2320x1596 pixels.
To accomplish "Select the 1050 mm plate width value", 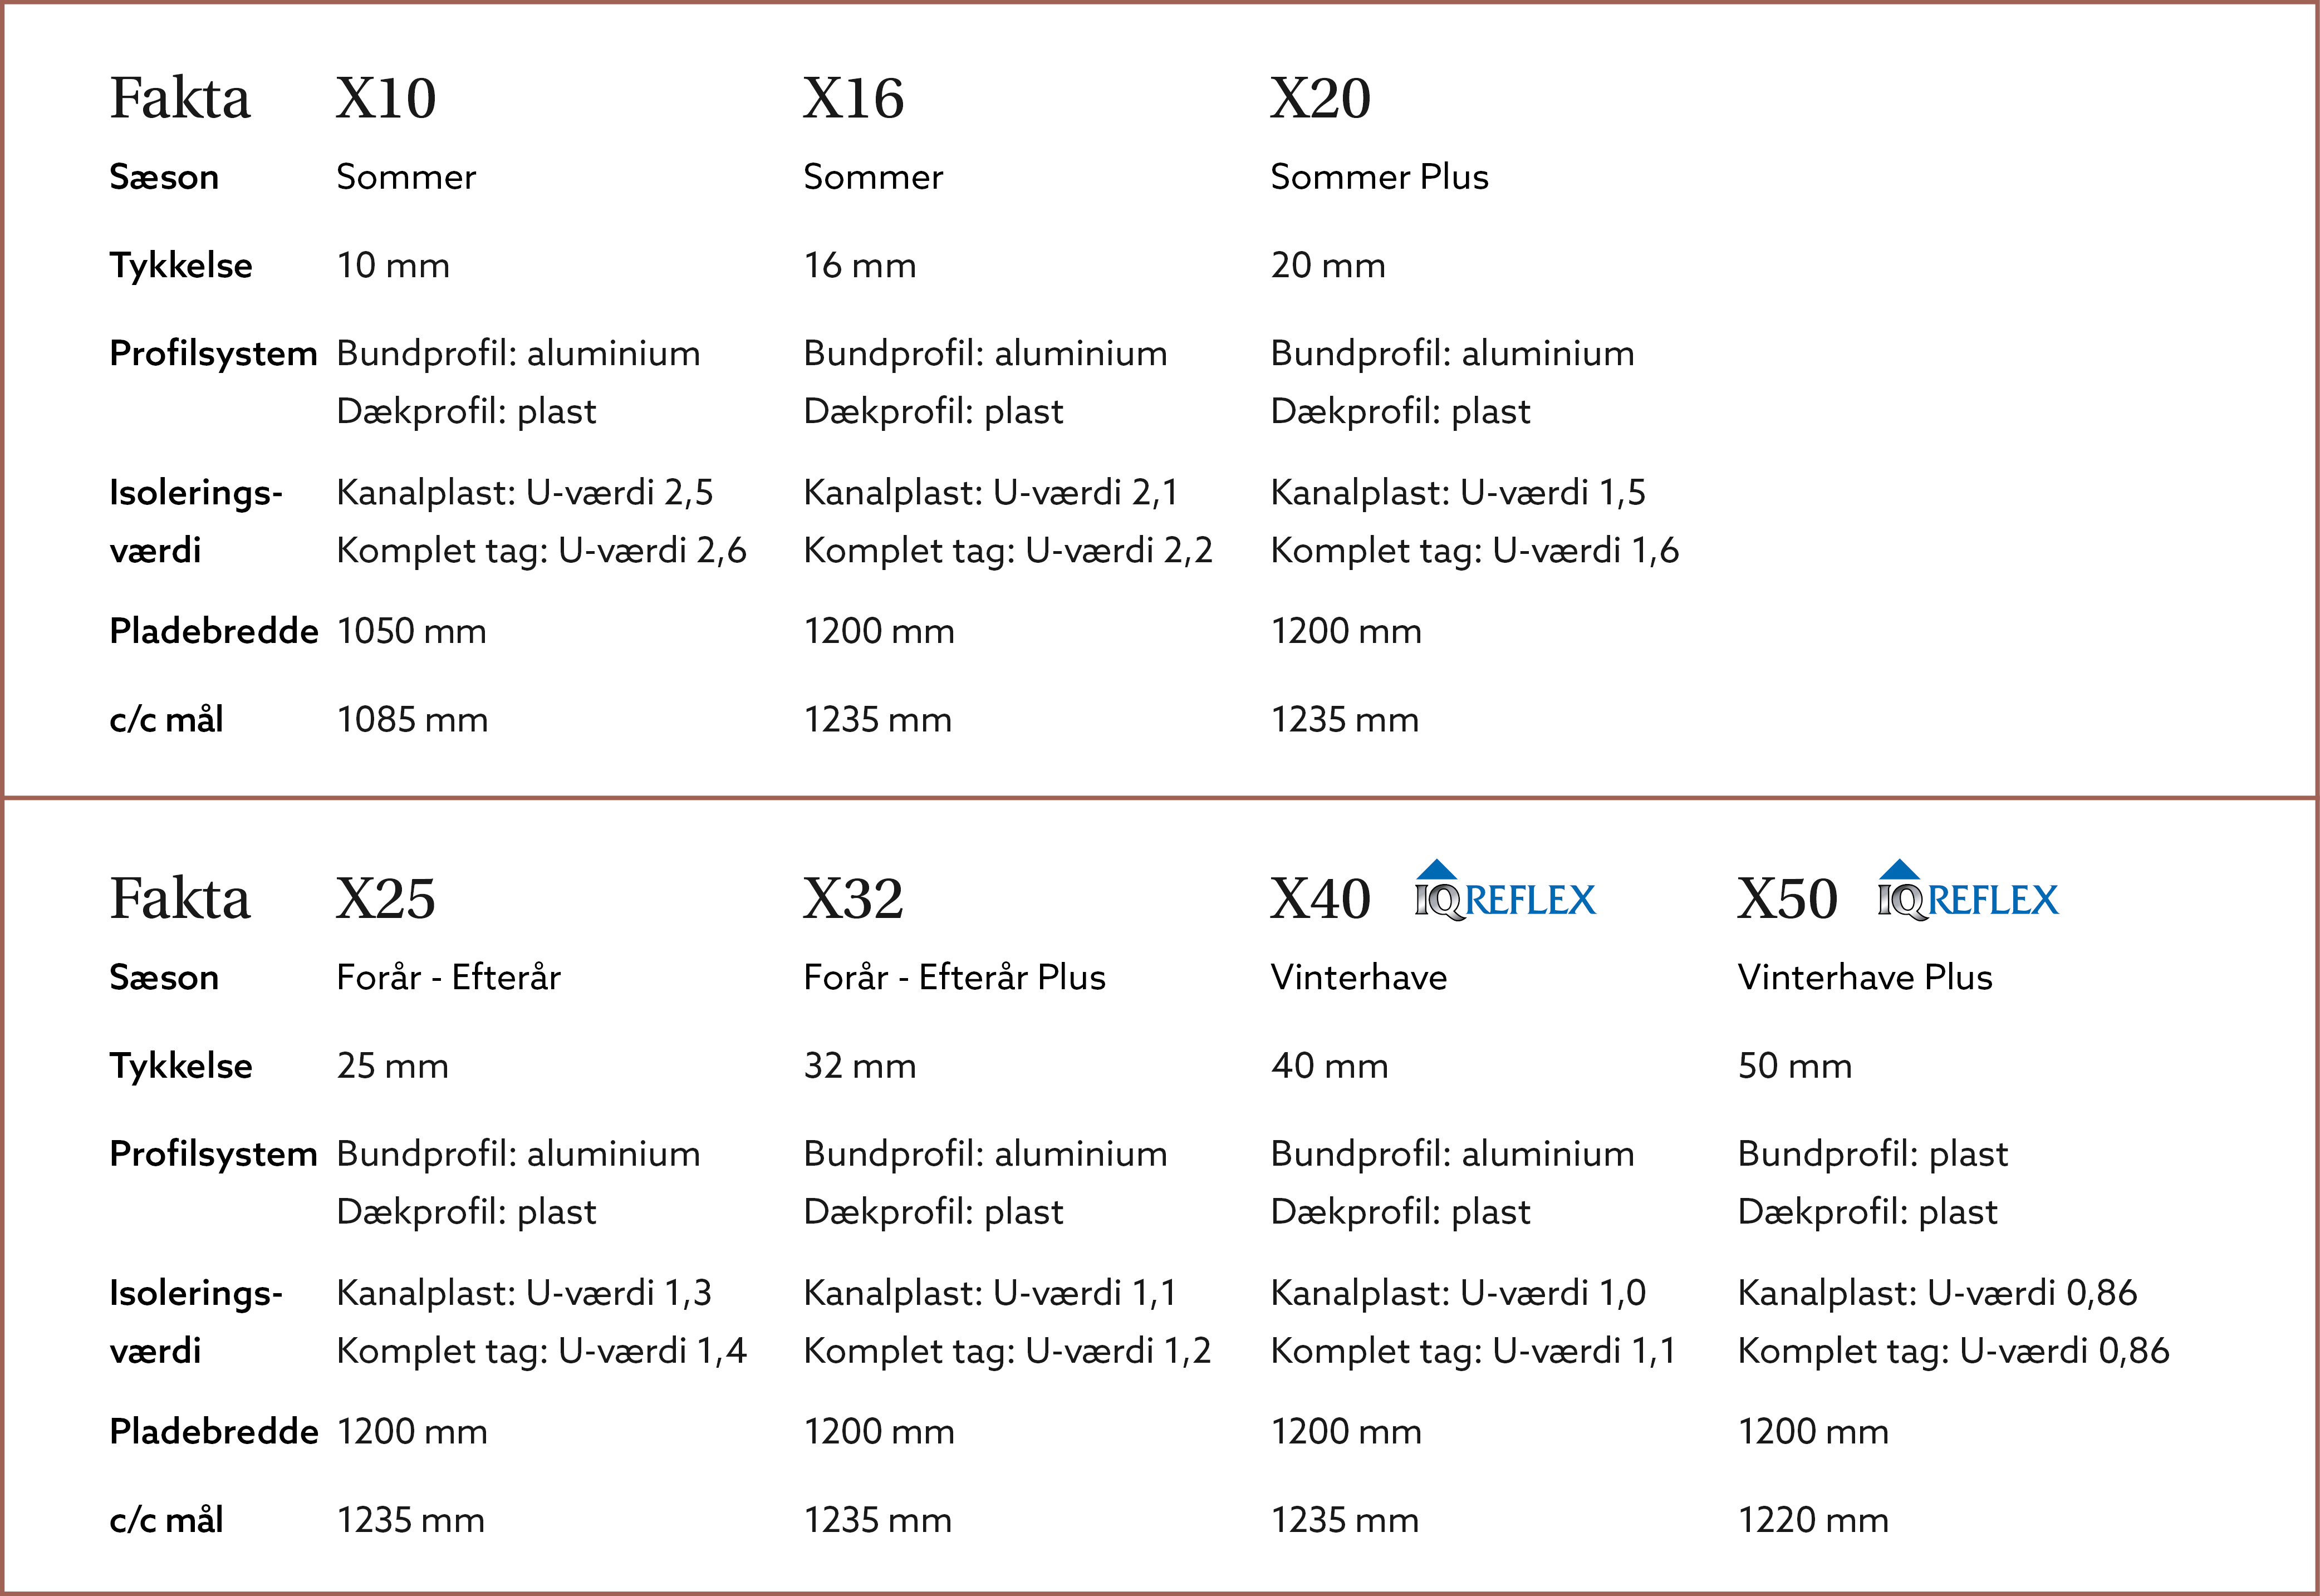I will 411,631.
